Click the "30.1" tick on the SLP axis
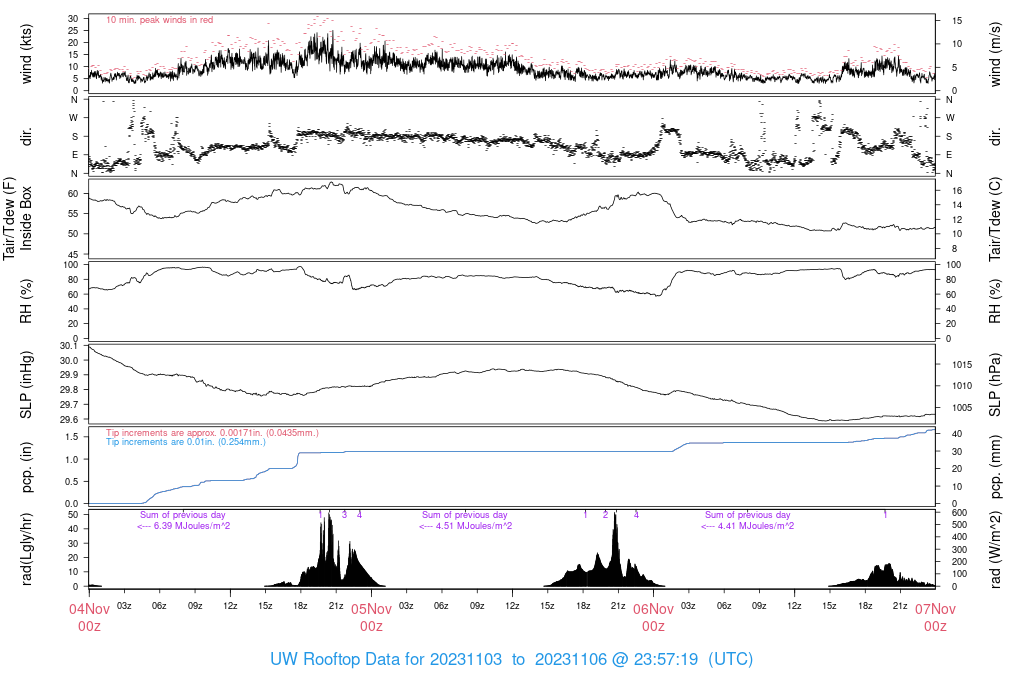The image size is (1024, 700). 69,346
